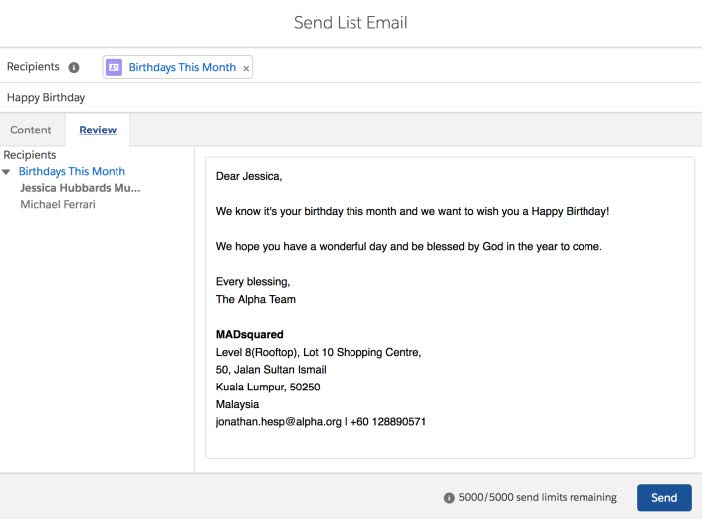The width and height of the screenshot is (702, 519).
Task: Click the empty recipients field to add more
Action: click(x=475, y=67)
